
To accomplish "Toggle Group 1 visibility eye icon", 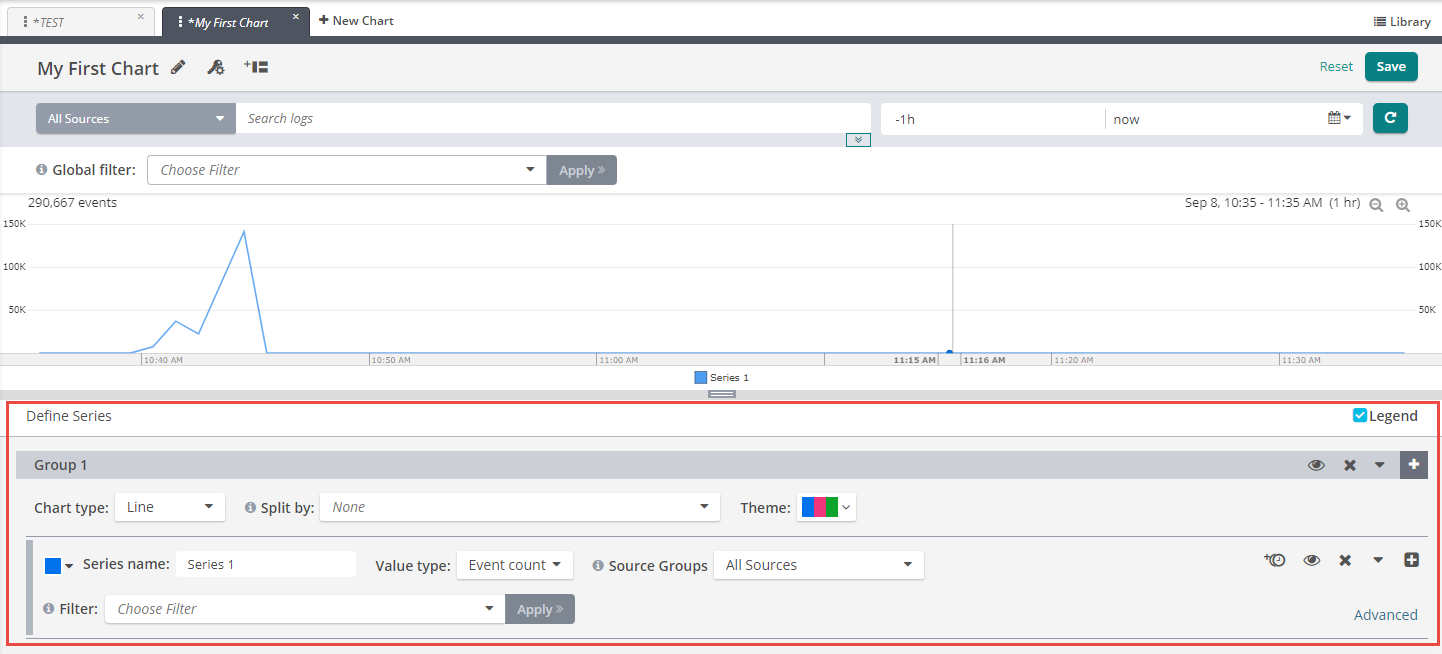I will [x=1316, y=465].
